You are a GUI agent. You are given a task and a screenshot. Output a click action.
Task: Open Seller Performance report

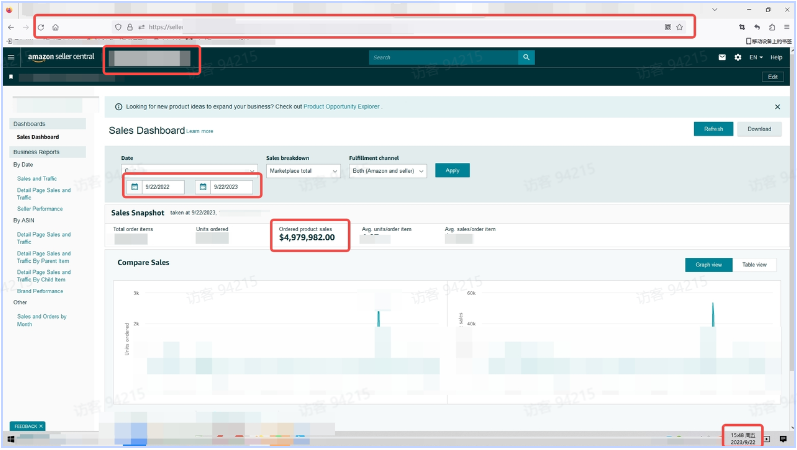pos(40,208)
